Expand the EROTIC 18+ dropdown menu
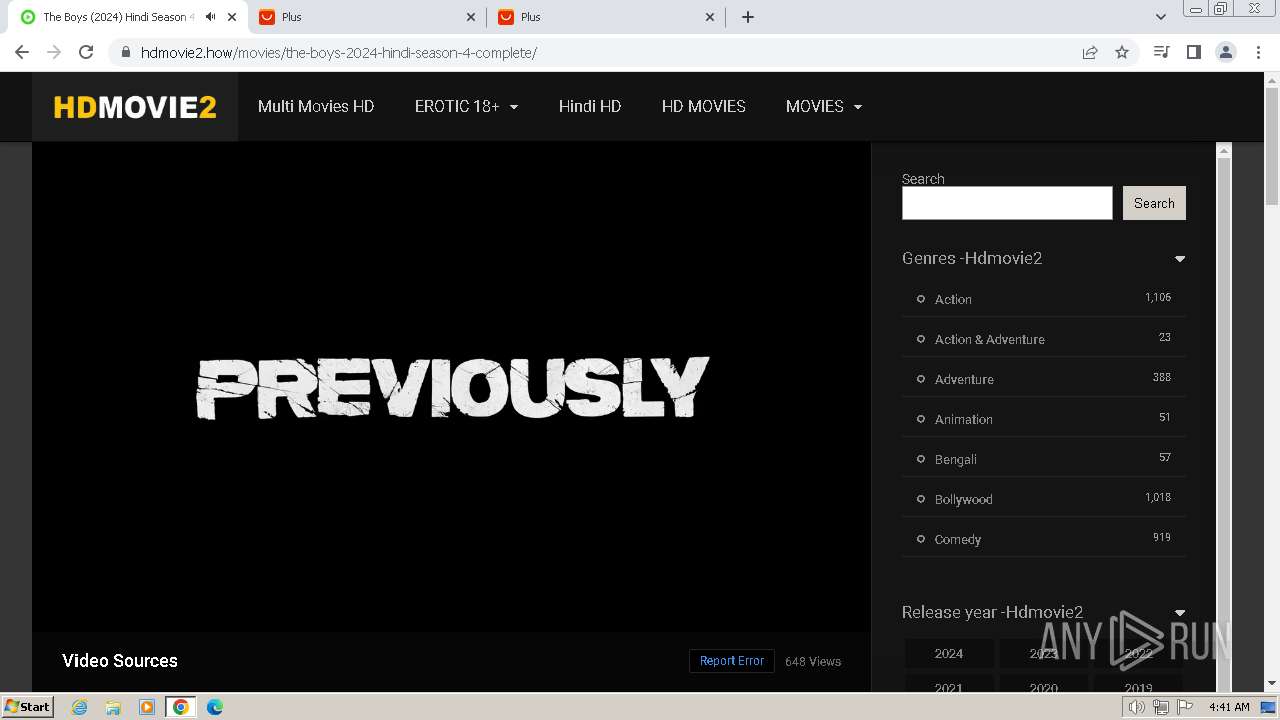The image size is (1280, 720). coord(466,106)
